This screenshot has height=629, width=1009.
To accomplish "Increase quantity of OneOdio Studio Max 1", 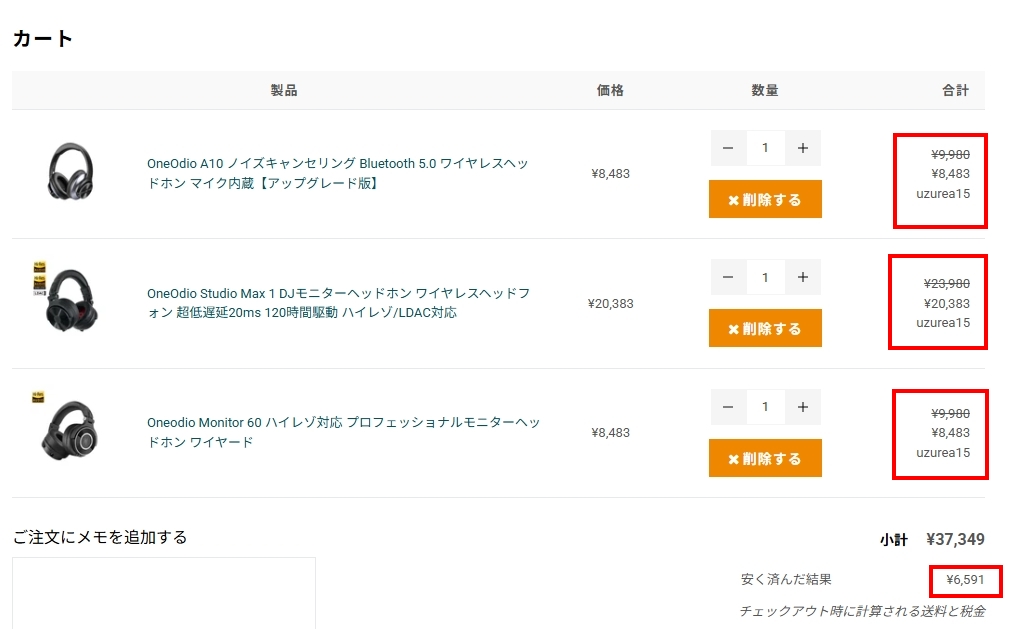I will (802, 277).
